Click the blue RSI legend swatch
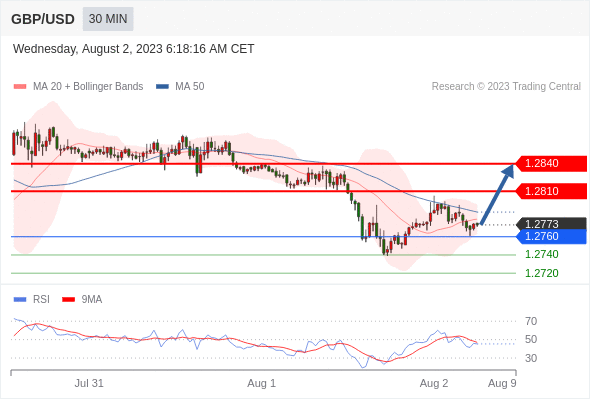This screenshot has width=590, height=400. 20,300
